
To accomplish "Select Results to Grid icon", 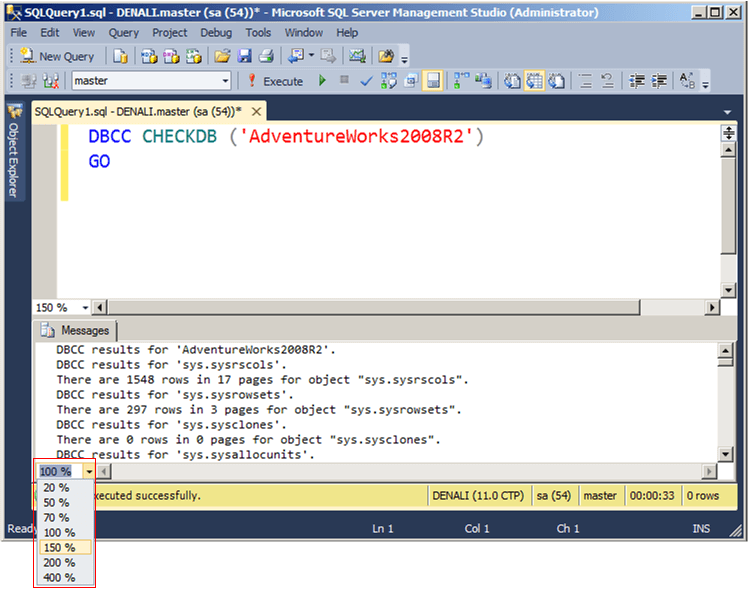I will 534,81.
